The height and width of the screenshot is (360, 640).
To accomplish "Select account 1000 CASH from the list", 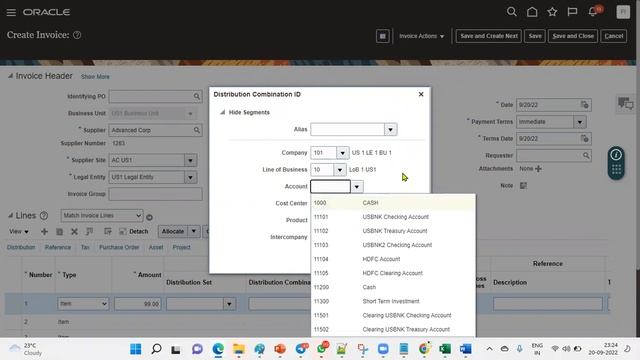I will (393, 203).
